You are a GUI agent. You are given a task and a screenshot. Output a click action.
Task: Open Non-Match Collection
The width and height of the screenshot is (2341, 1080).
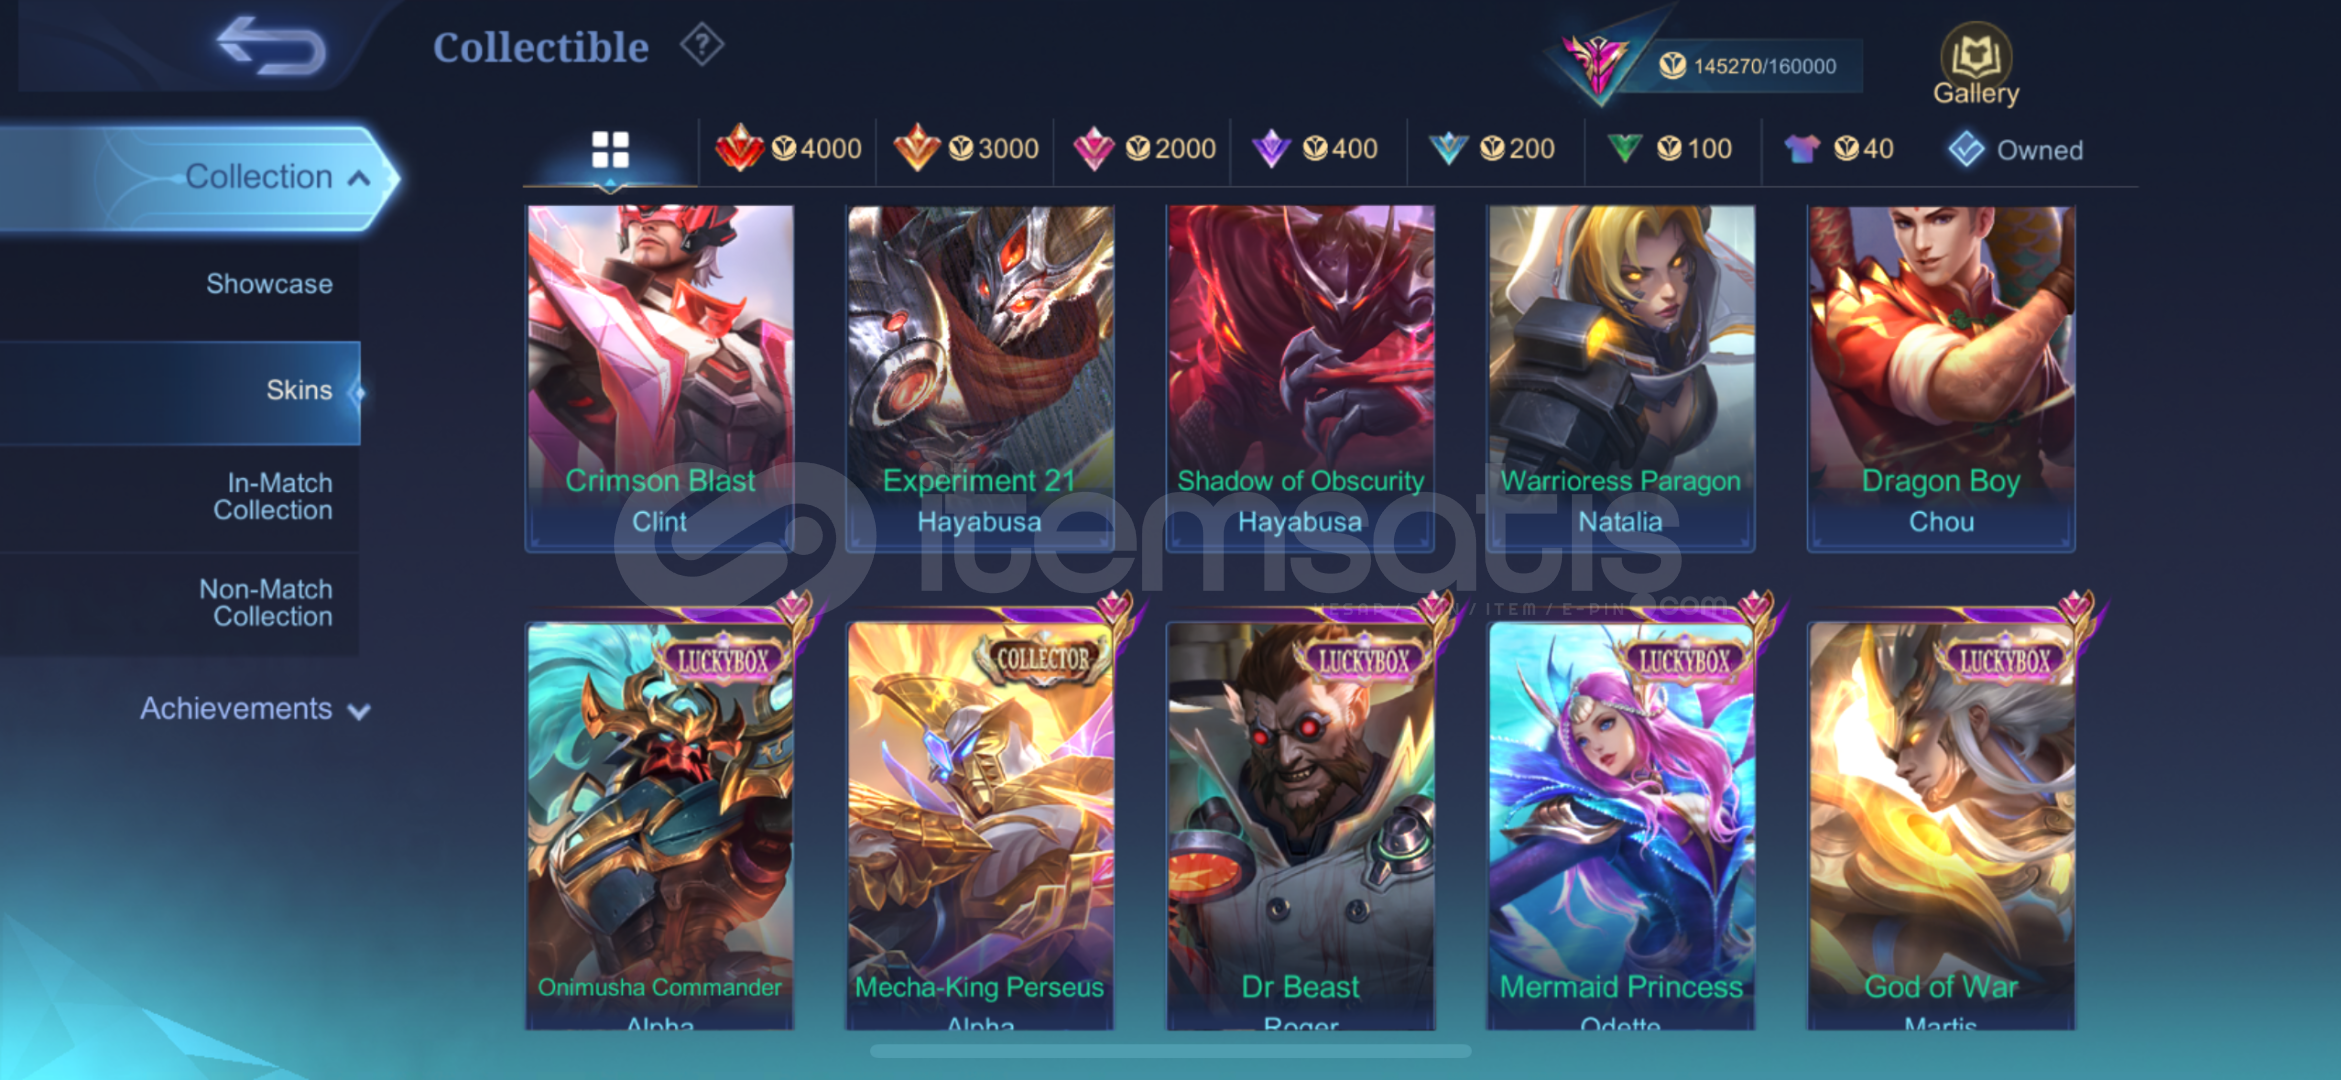click(x=265, y=603)
